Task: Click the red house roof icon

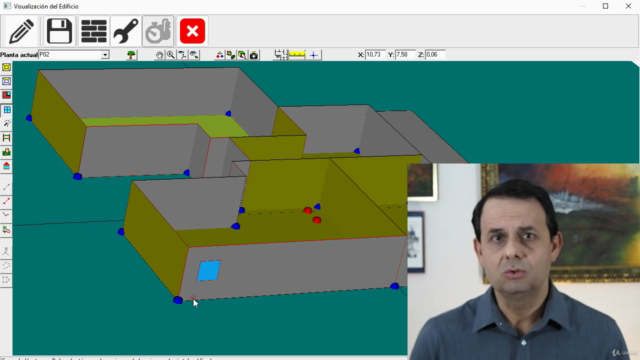Action: coord(7,166)
